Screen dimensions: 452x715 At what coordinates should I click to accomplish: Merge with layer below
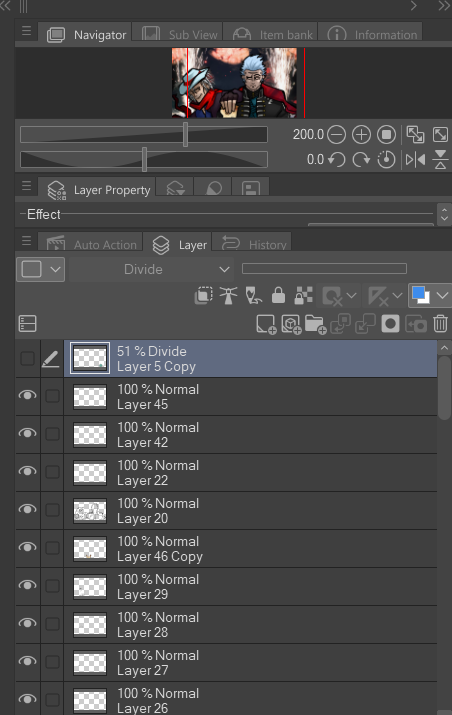point(365,324)
